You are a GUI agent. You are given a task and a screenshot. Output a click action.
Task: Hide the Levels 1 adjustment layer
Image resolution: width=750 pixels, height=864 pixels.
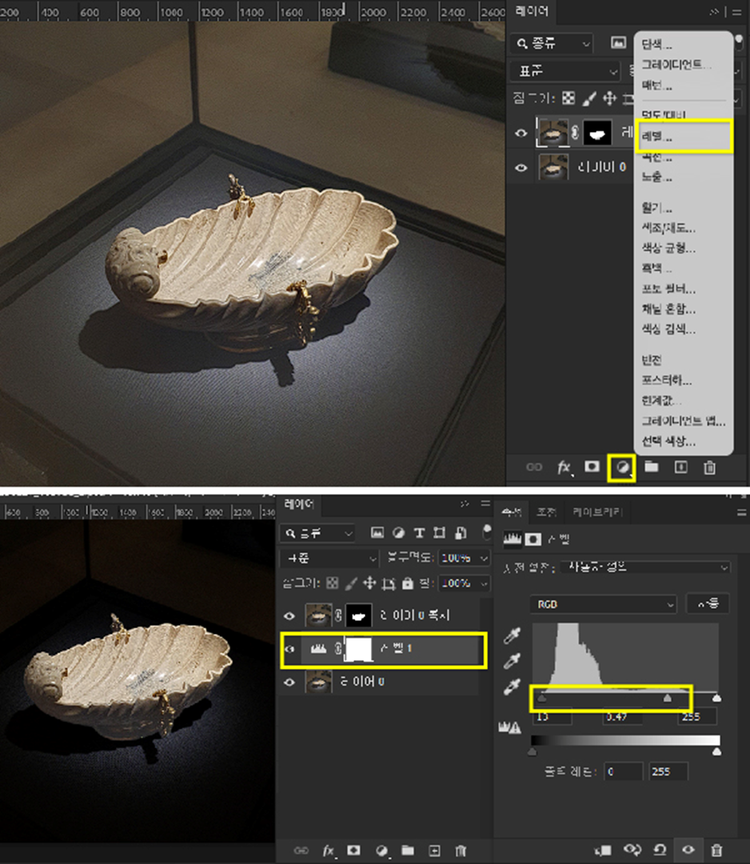[291, 650]
